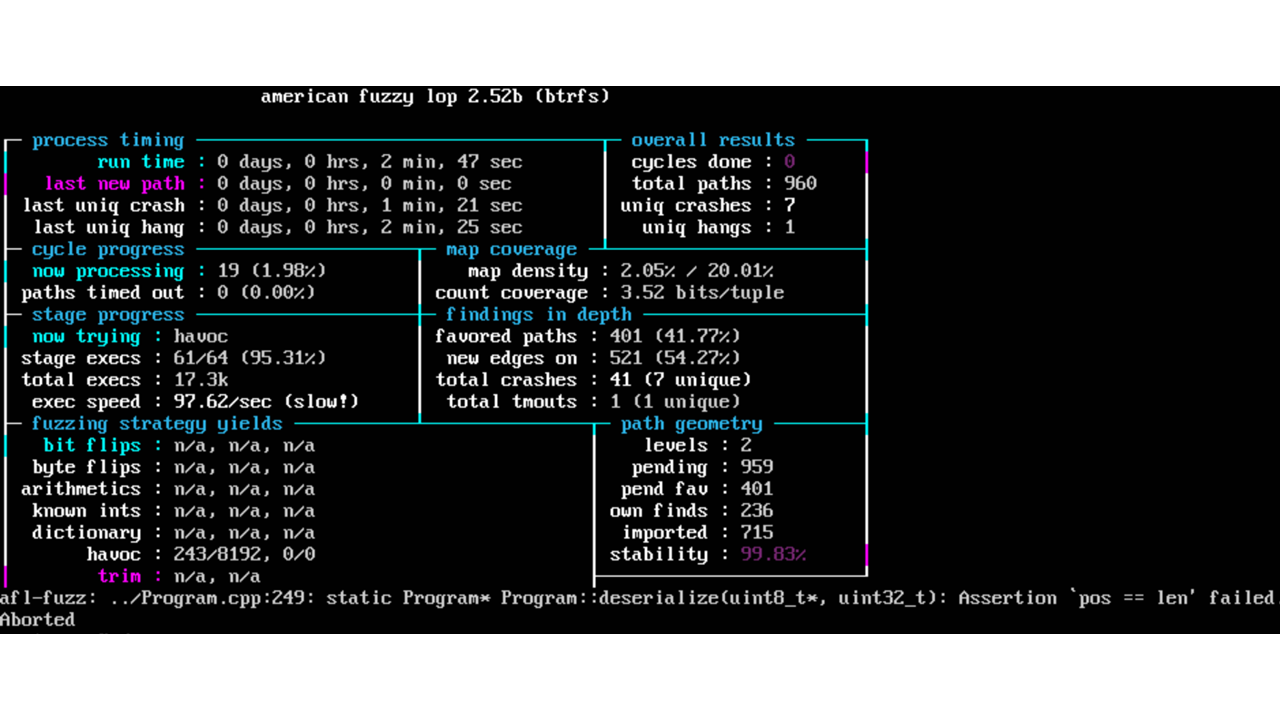The width and height of the screenshot is (1280, 720).
Task: Click the exec speed value '97.62/sec (slow!)'
Action: pos(266,402)
